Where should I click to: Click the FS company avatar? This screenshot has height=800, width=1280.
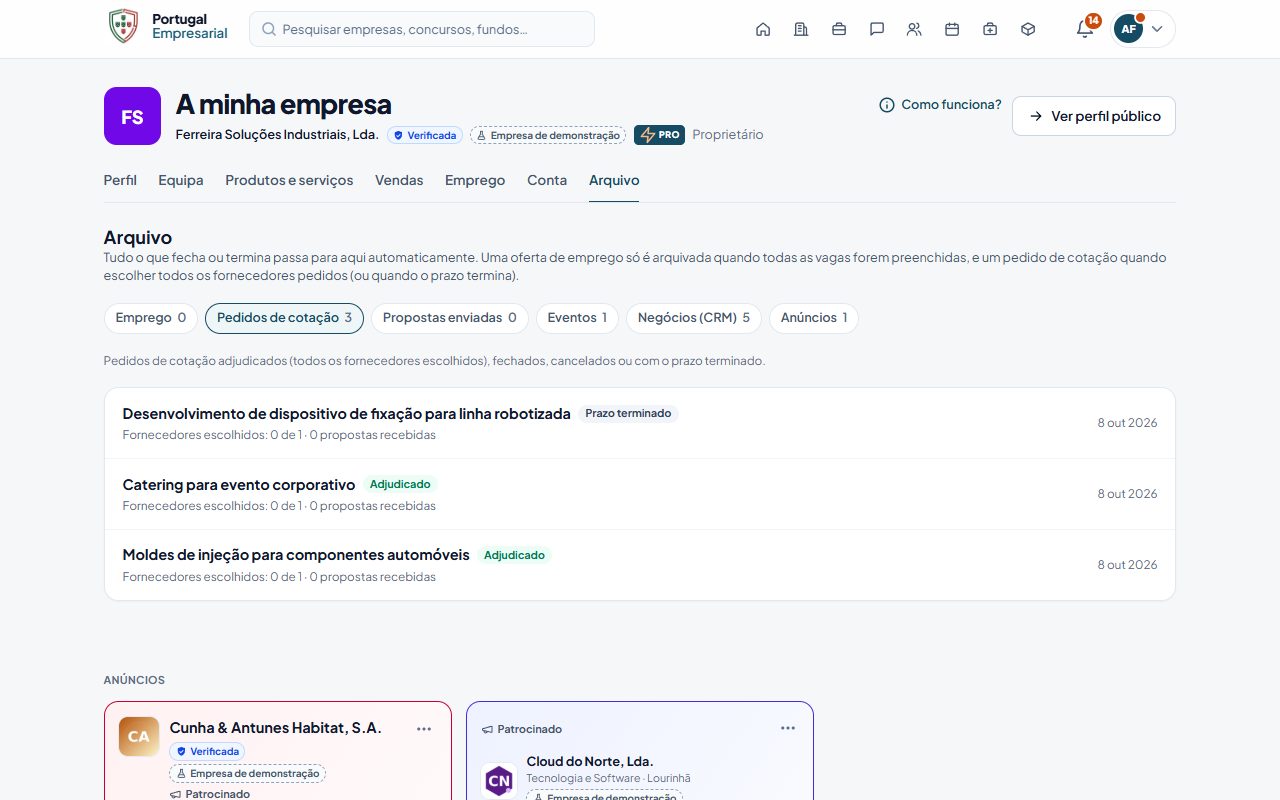(132, 116)
